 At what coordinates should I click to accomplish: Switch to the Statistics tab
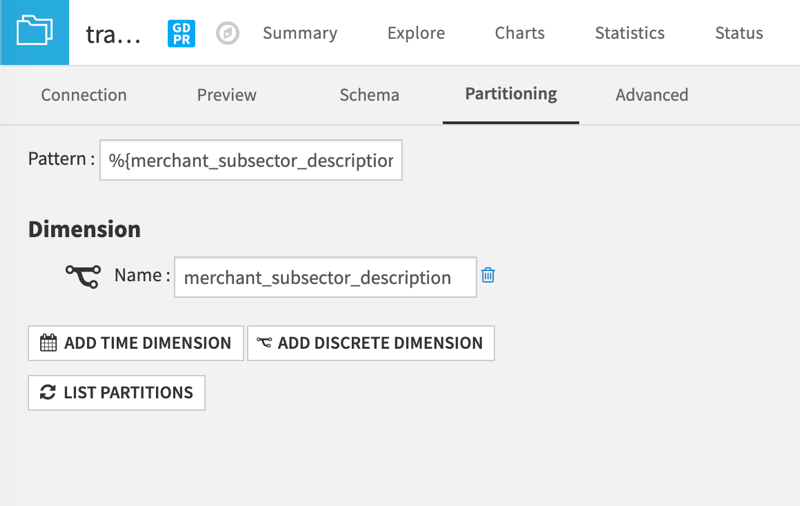[629, 33]
